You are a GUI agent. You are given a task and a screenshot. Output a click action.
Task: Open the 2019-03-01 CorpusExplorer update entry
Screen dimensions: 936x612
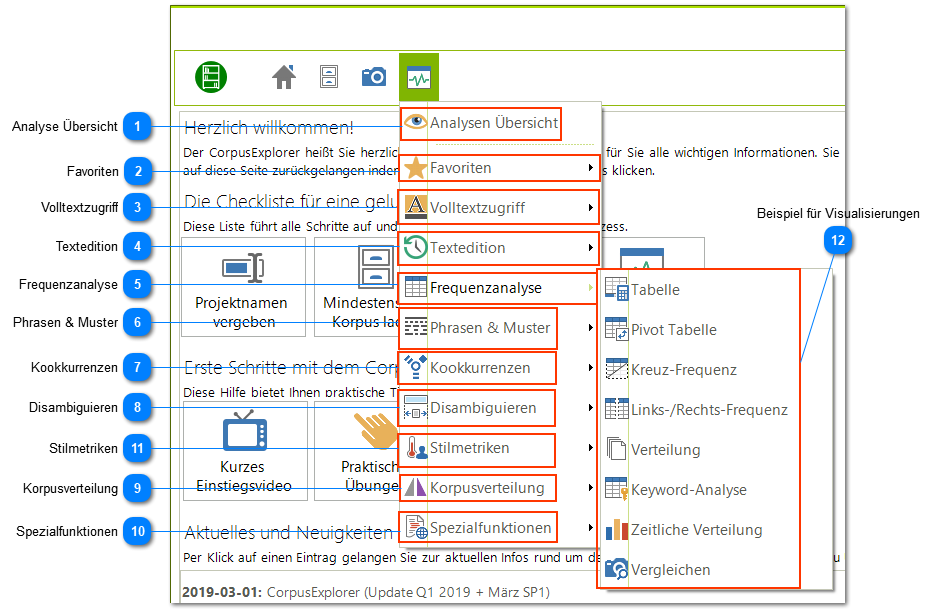pos(366,592)
